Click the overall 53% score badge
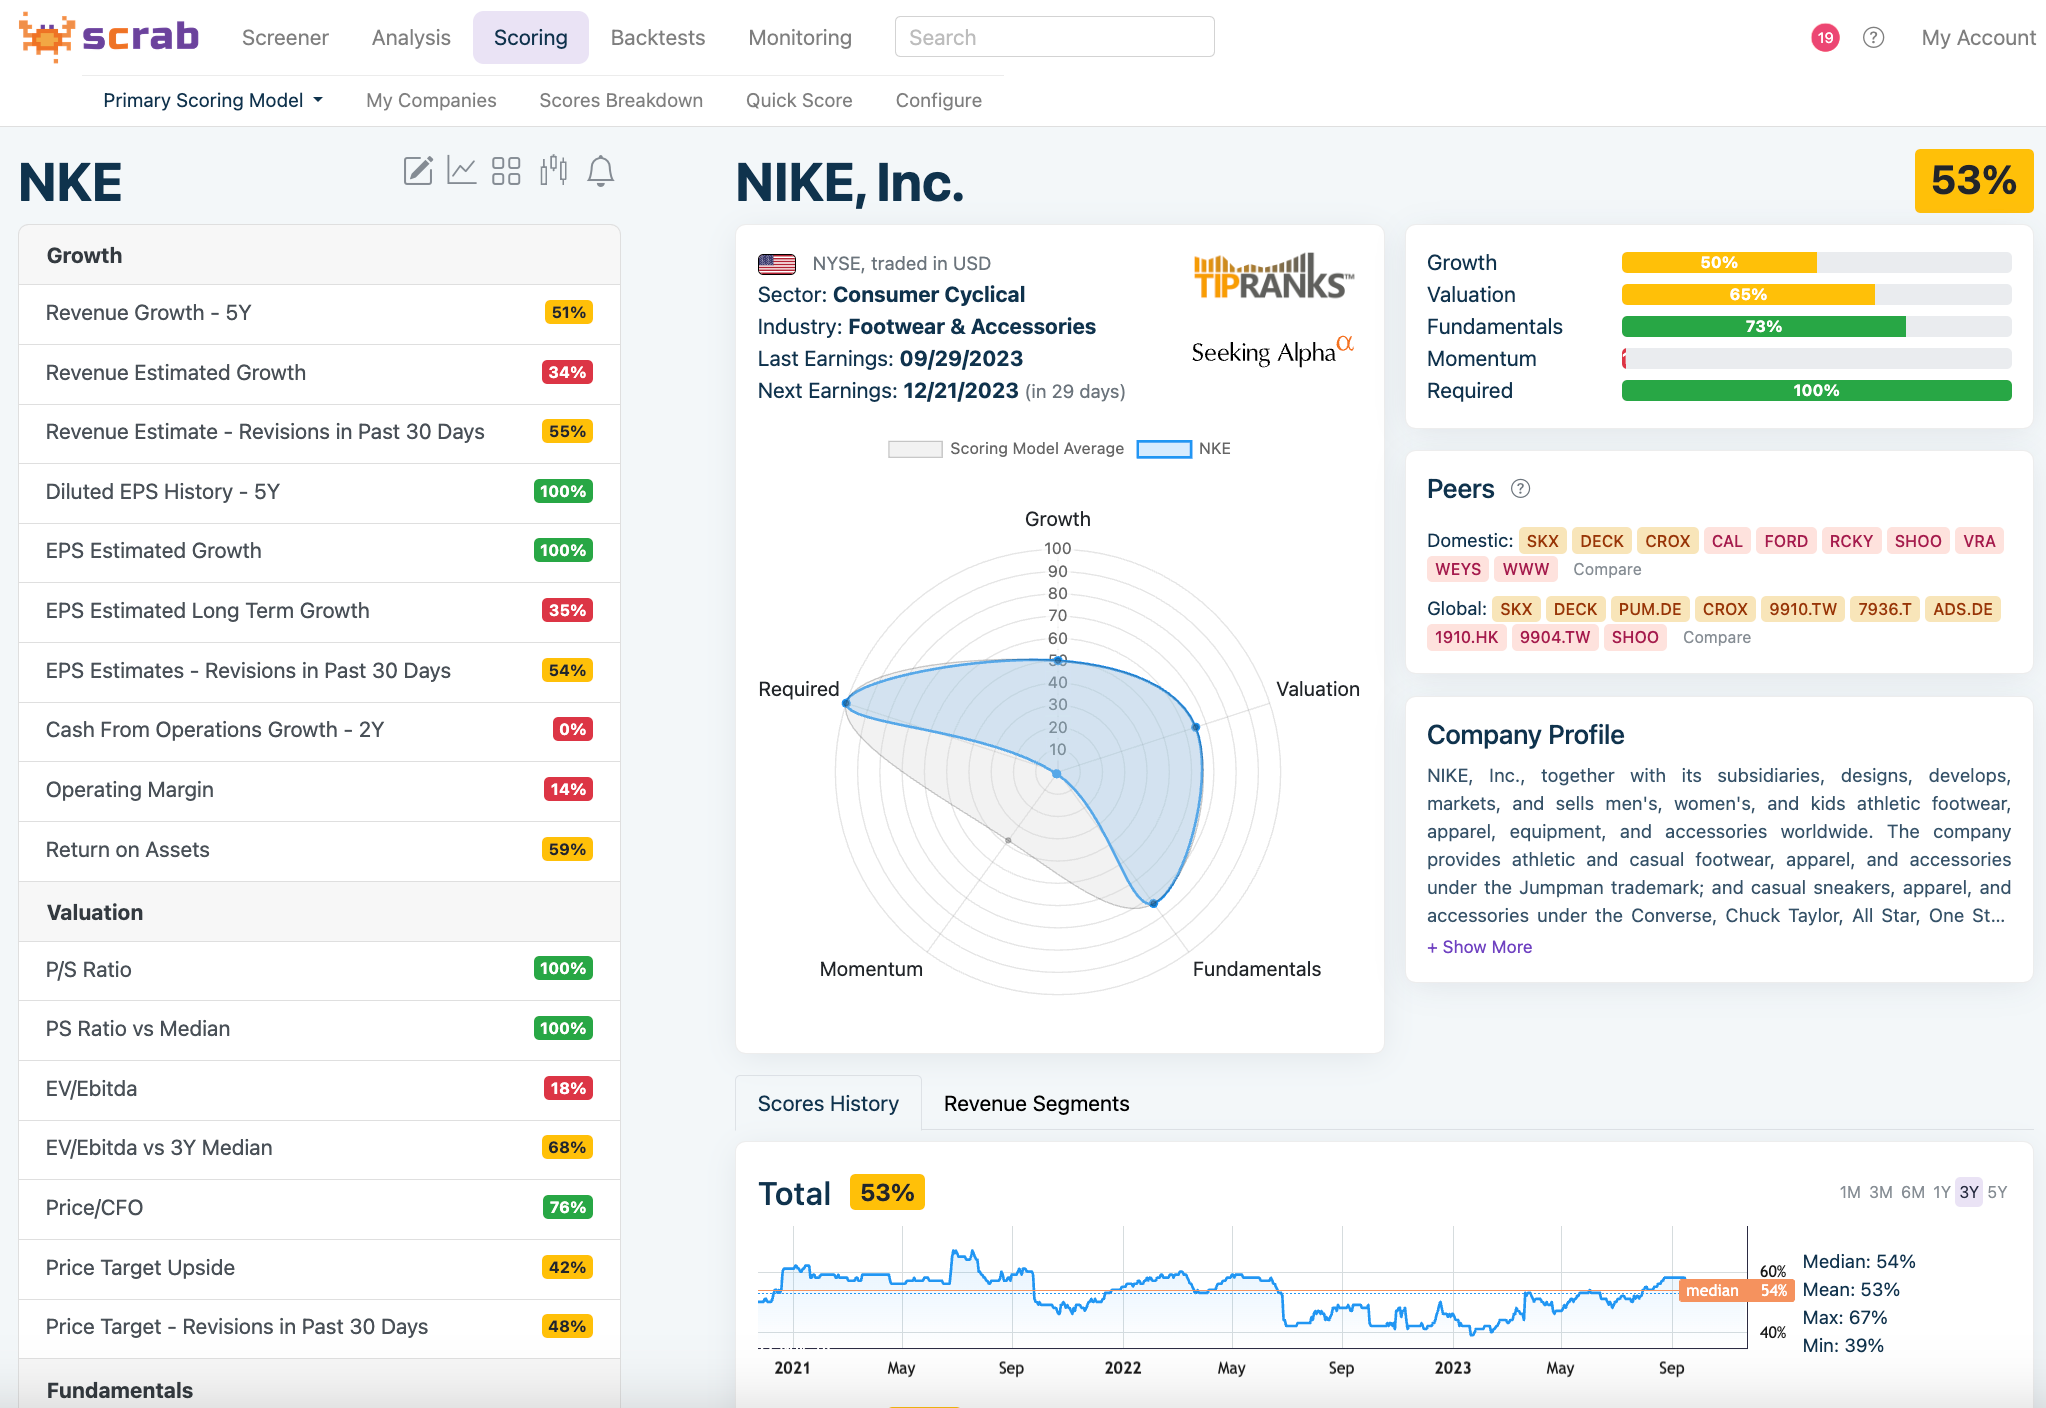 click(x=1973, y=181)
